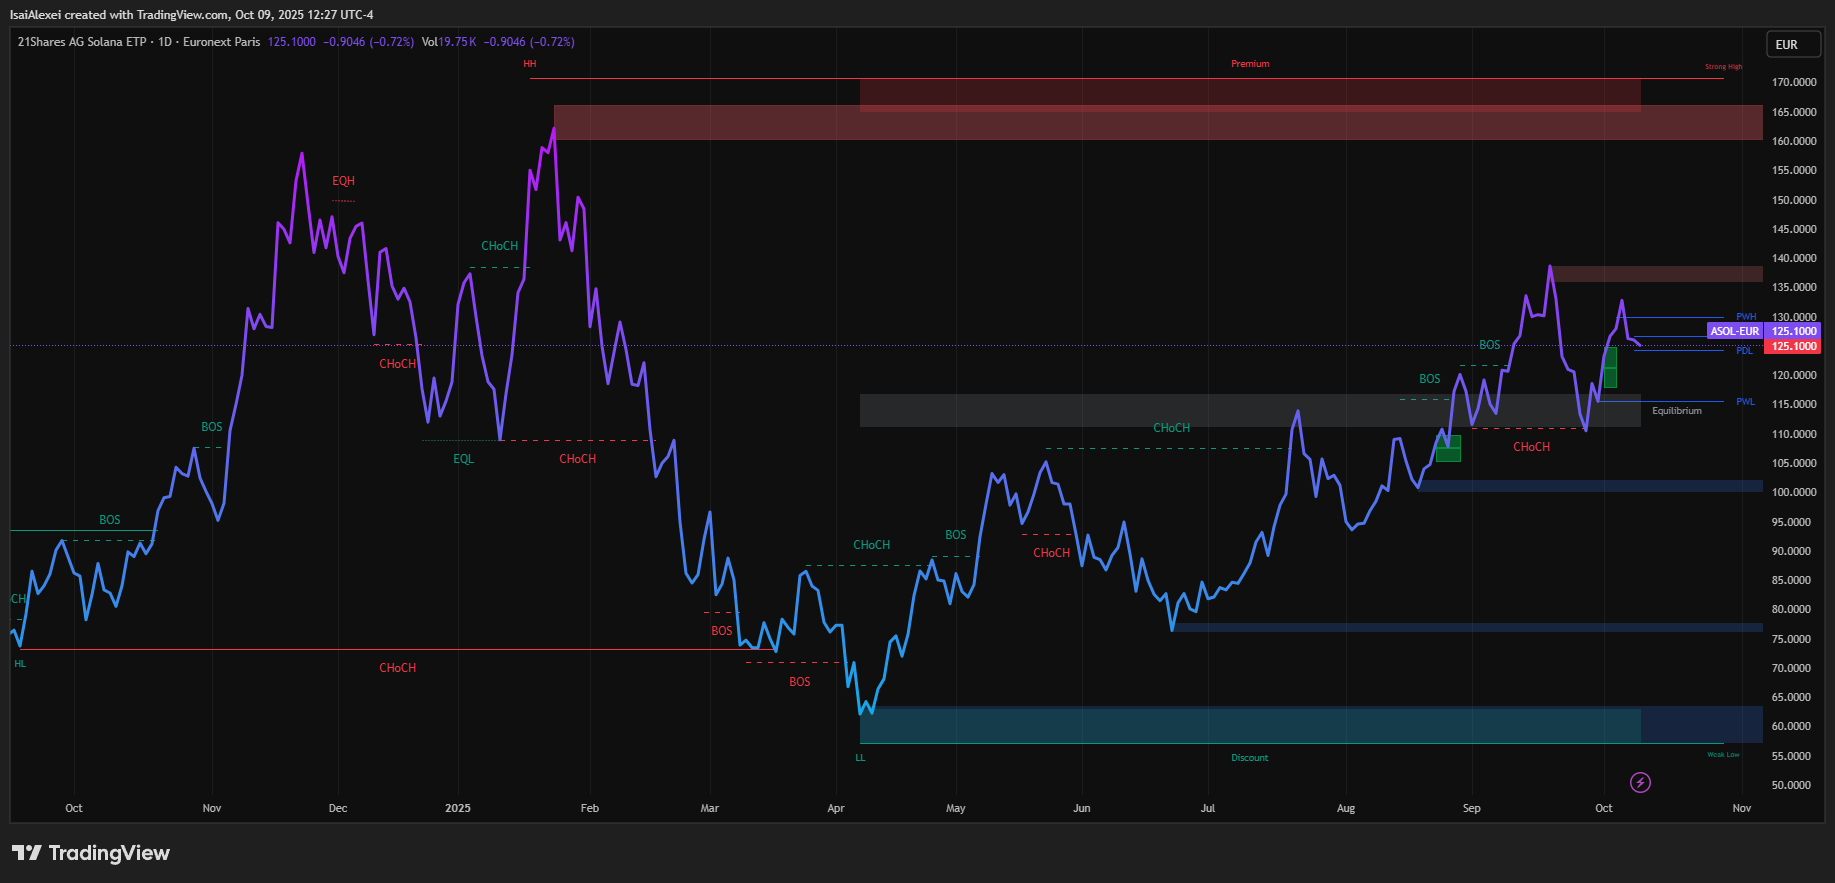This screenshot has width=1835, height=883.
Task: Select the green EQL label
Action: 463,459
